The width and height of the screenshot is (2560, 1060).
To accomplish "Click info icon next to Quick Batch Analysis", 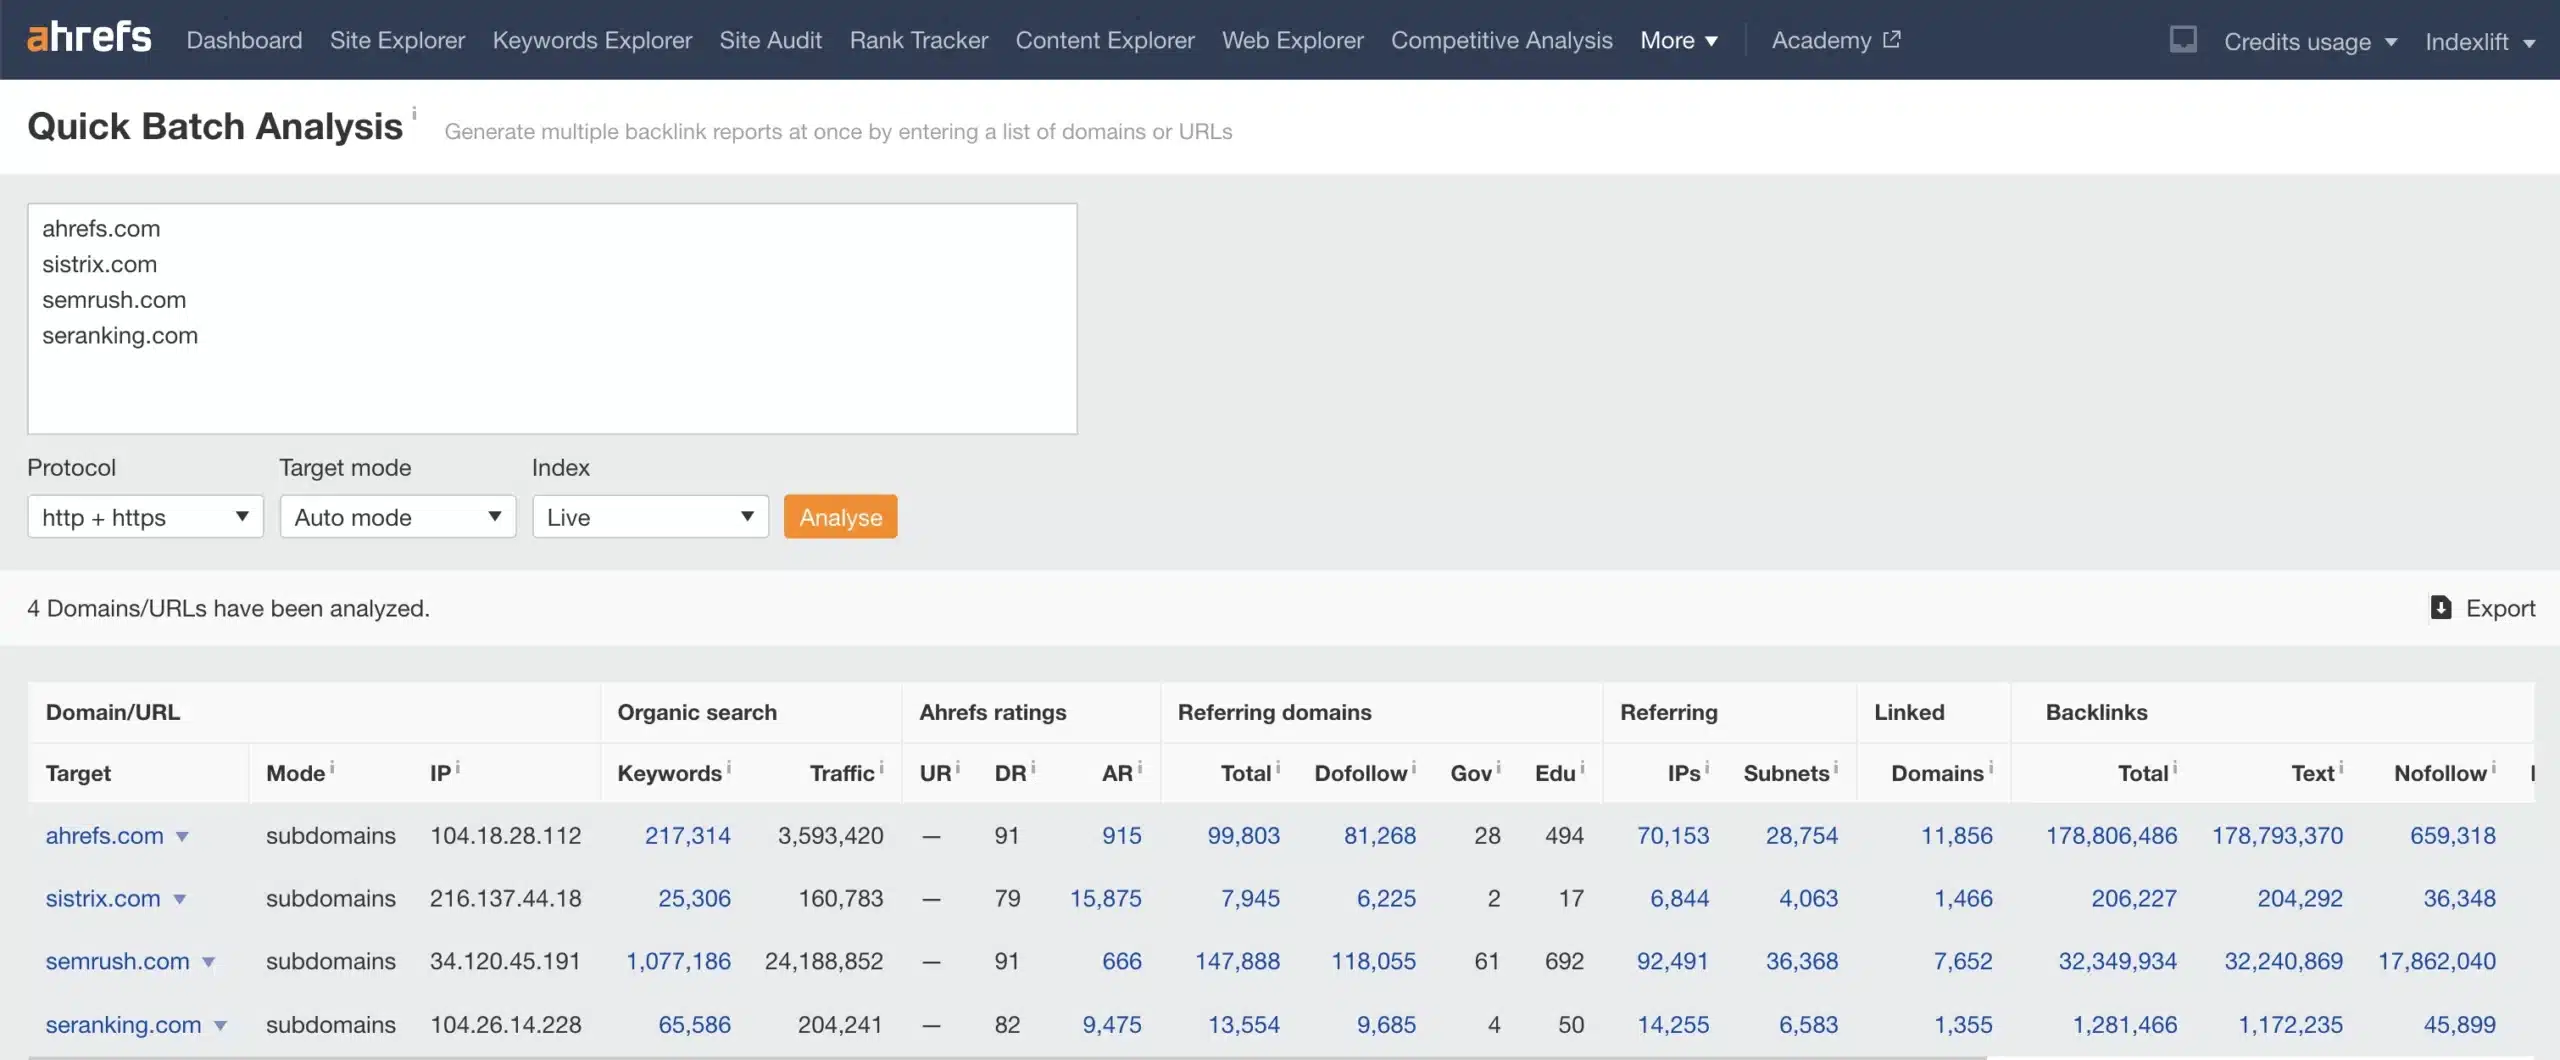I will pos(414,113).
